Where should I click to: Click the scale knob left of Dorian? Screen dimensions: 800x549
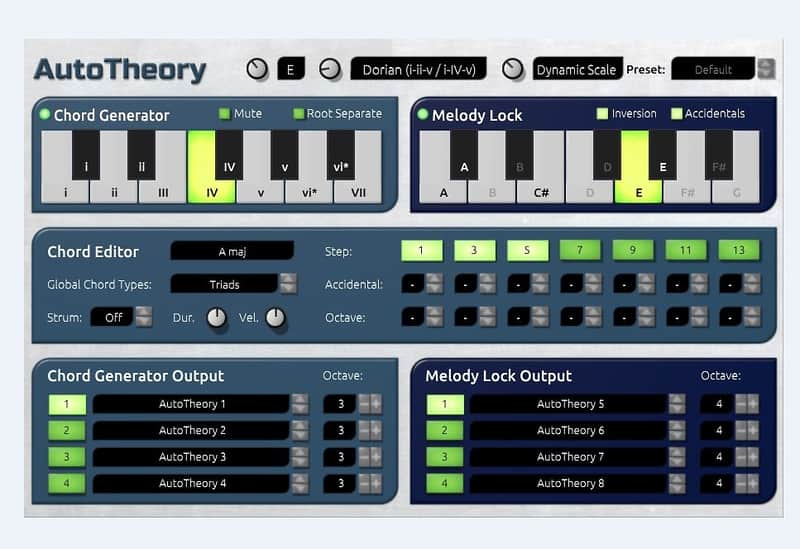pos(330,69)
